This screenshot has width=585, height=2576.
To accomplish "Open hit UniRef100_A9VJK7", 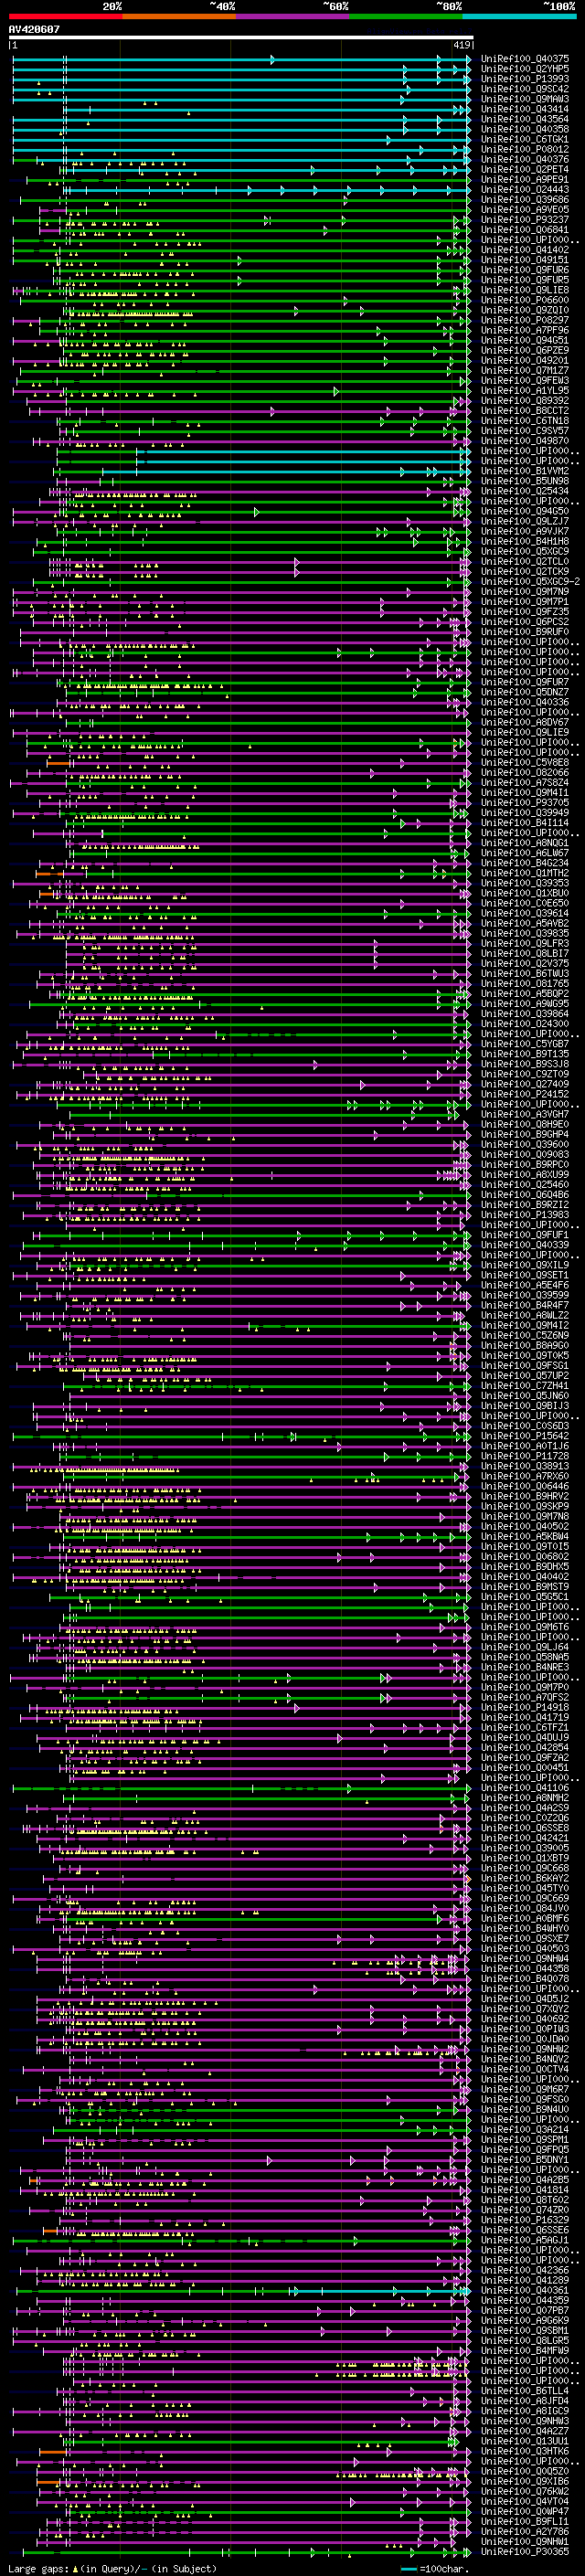I will pyautogui.click(x=525, y=531).
